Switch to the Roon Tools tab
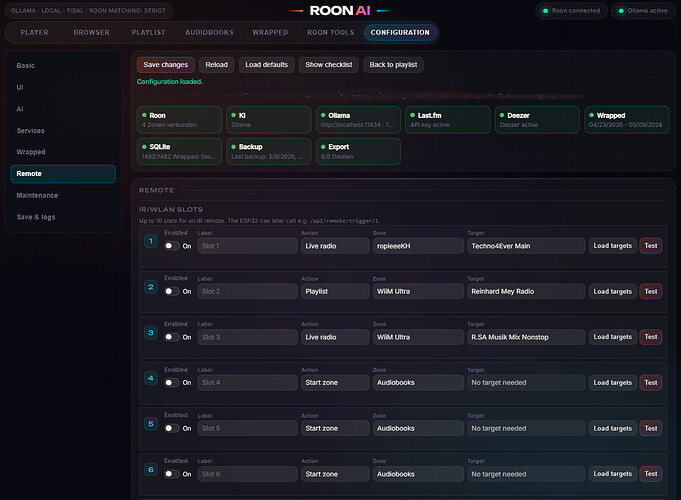The width and height of the screenshot is (681, 500). [331, 33]
